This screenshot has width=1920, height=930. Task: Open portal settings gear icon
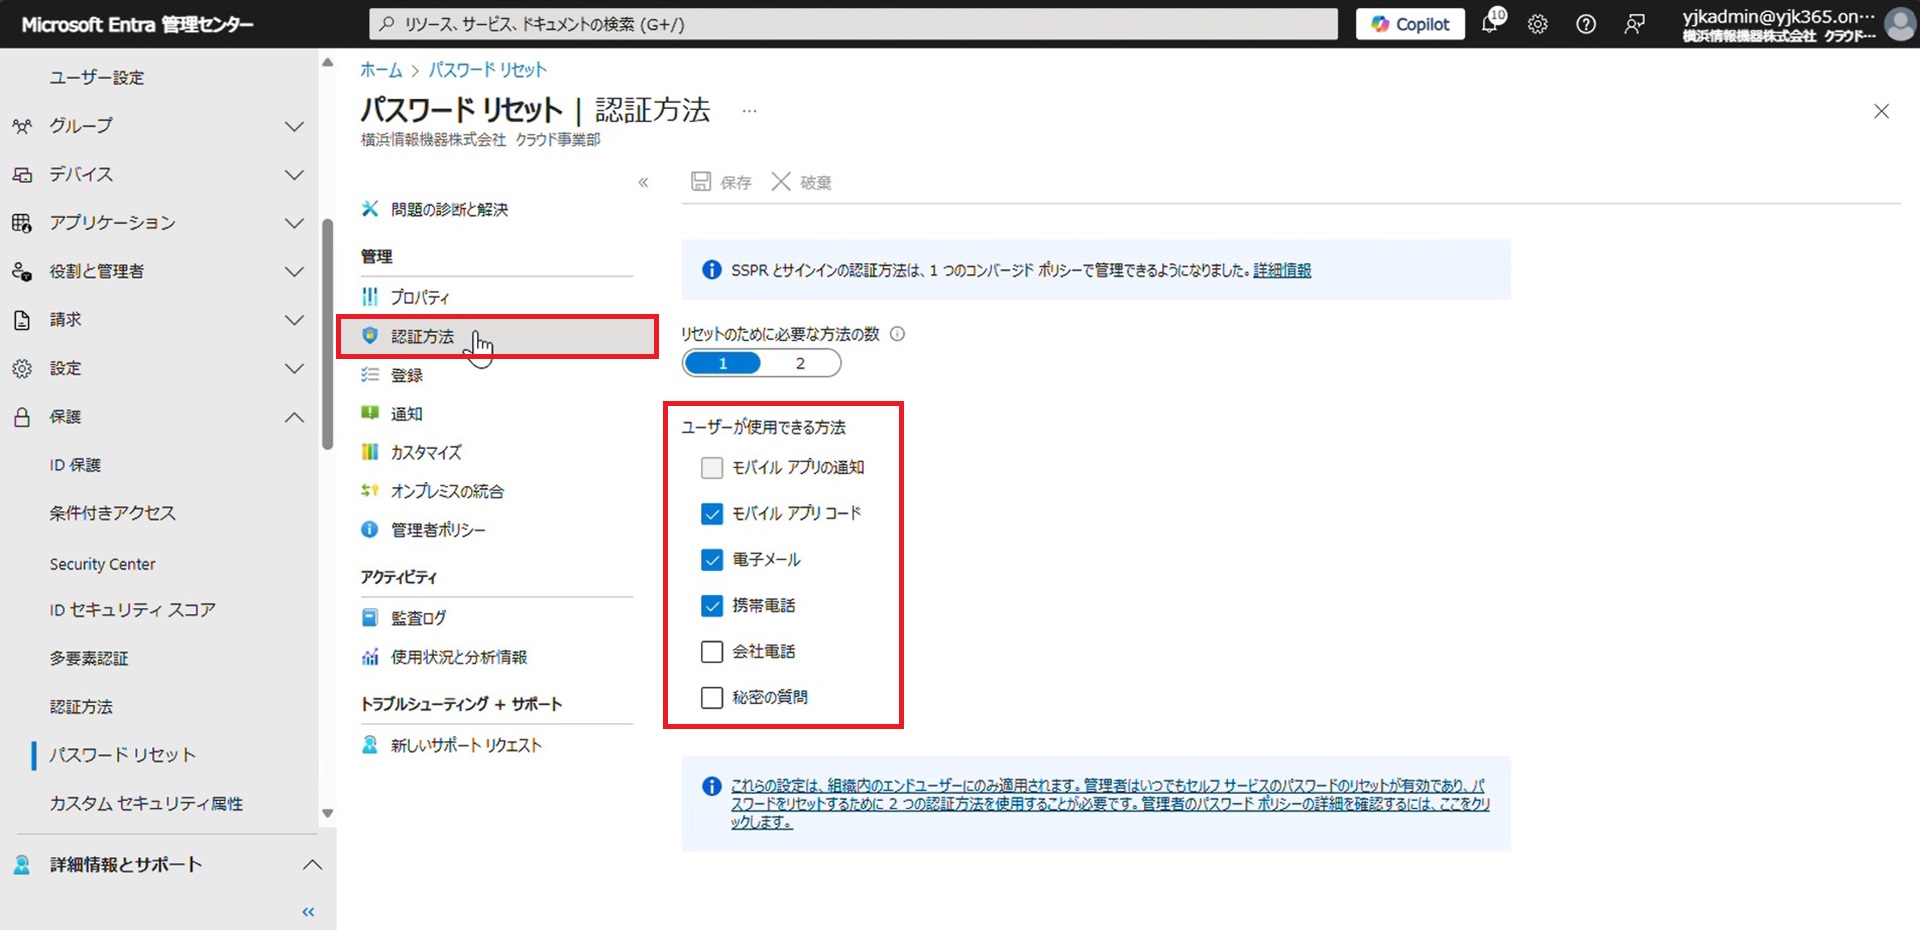tap(1537, 24)
